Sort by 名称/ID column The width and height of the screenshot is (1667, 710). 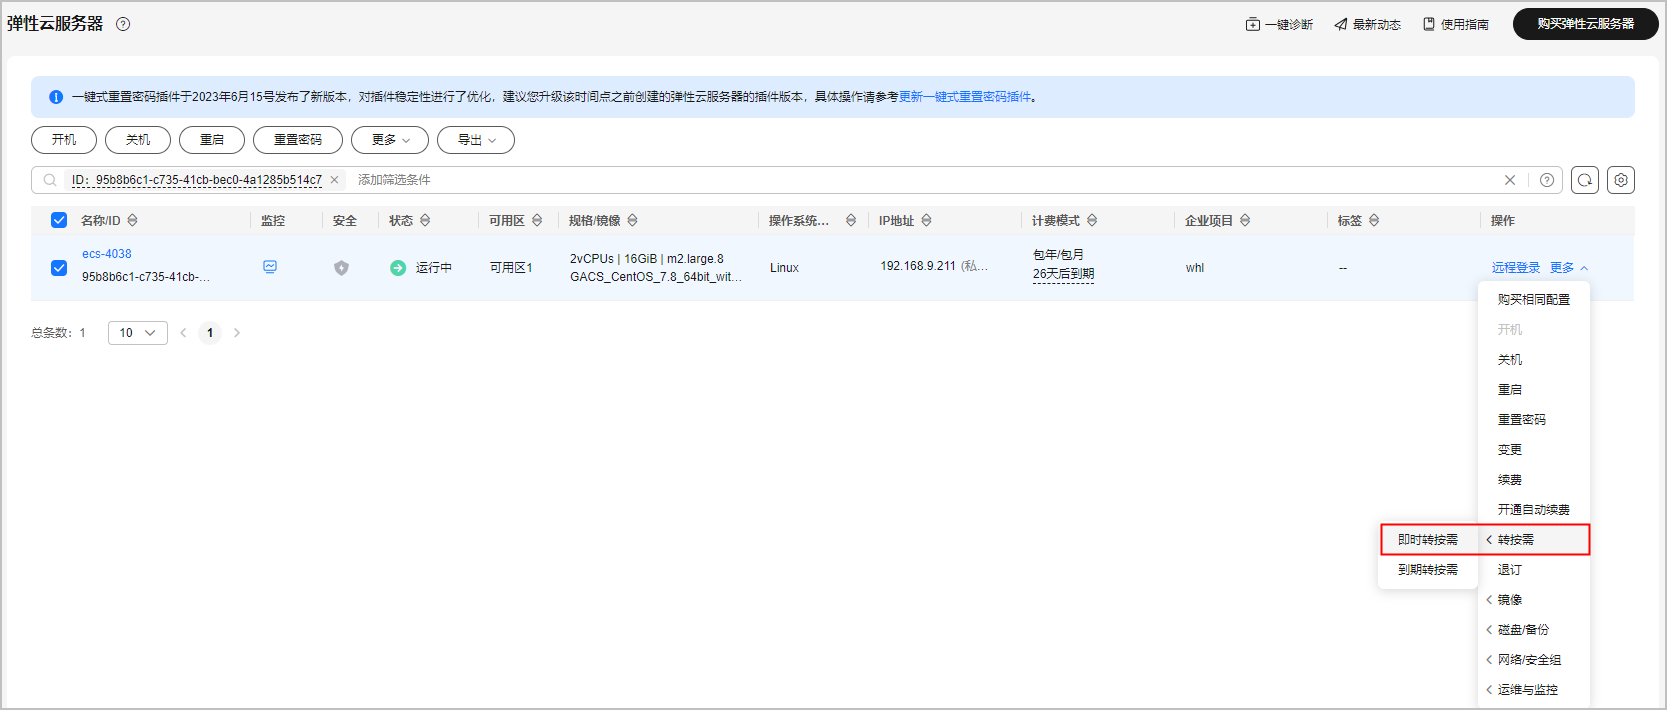coord(132,220)
